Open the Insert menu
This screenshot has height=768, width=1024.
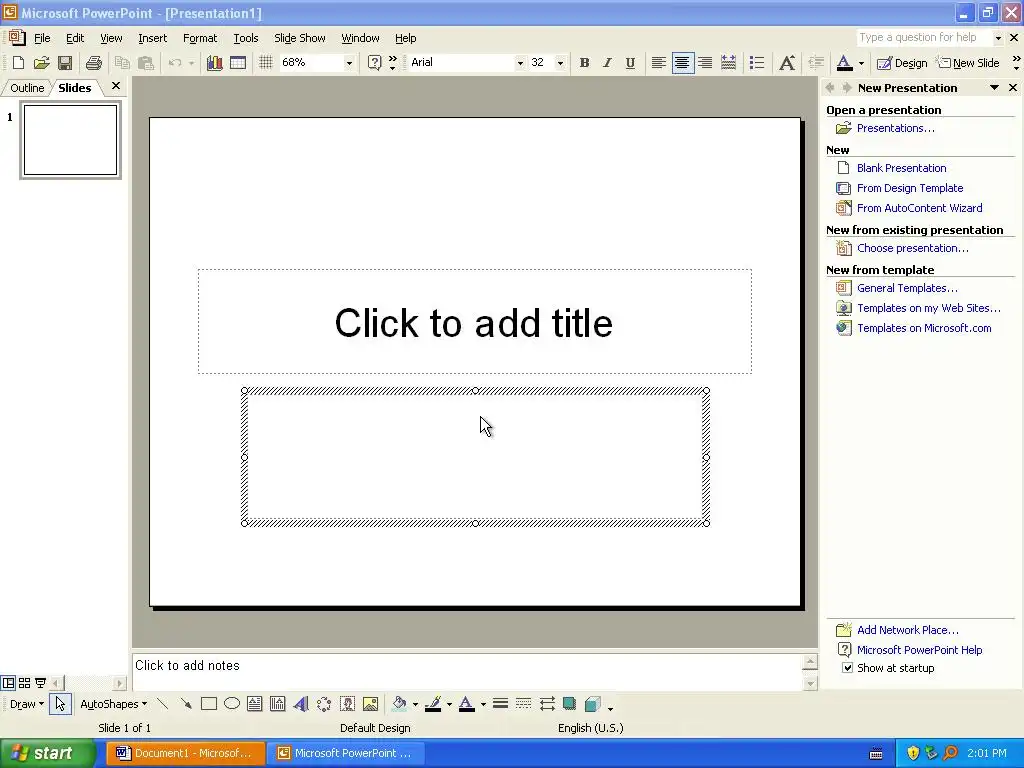tap(152, 38)
